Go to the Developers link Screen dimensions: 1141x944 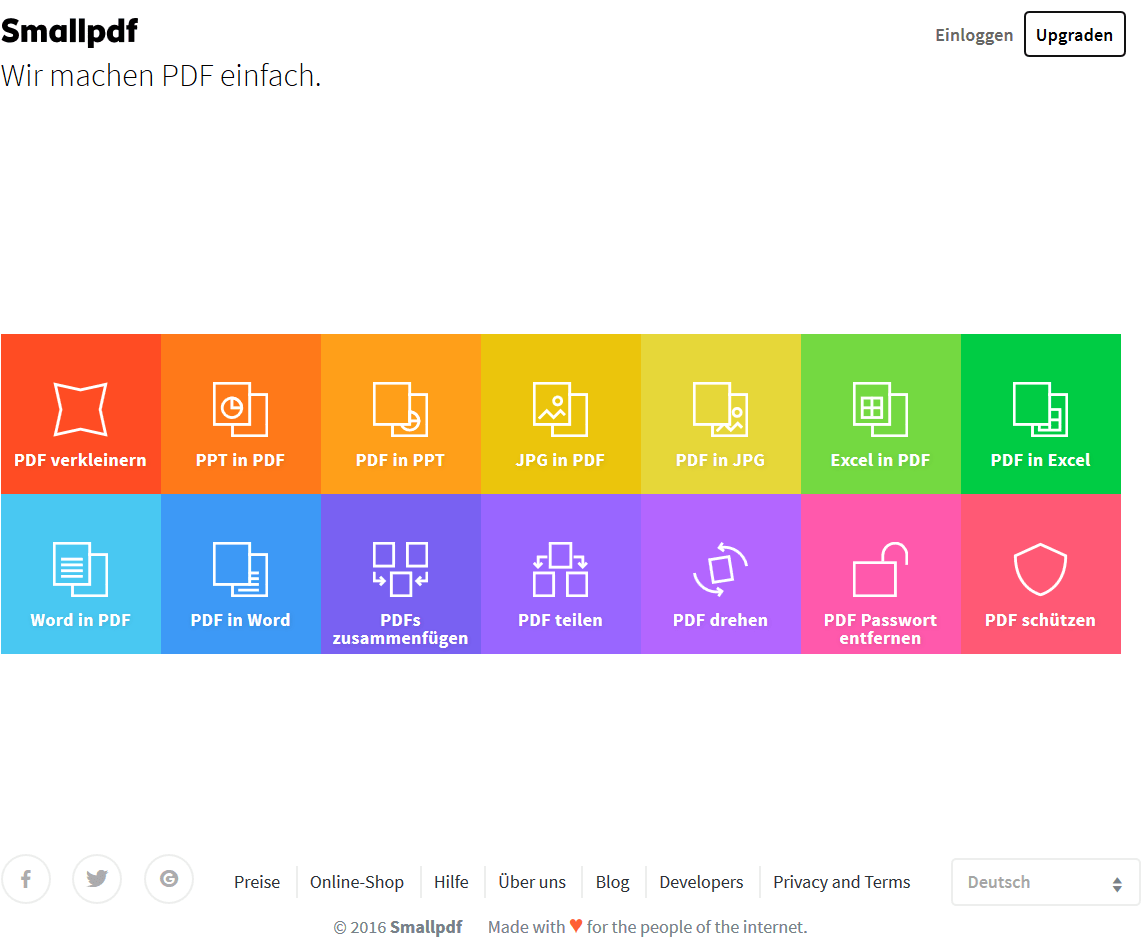[701, 882]
